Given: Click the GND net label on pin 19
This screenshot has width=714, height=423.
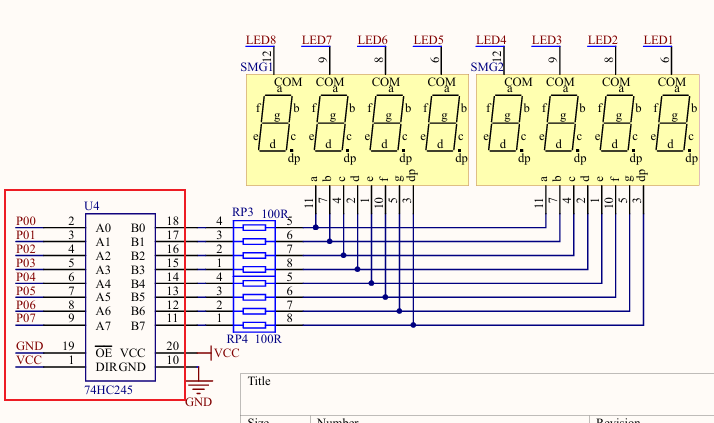Looking at the screenshot, I should click(x=30, y=346).
